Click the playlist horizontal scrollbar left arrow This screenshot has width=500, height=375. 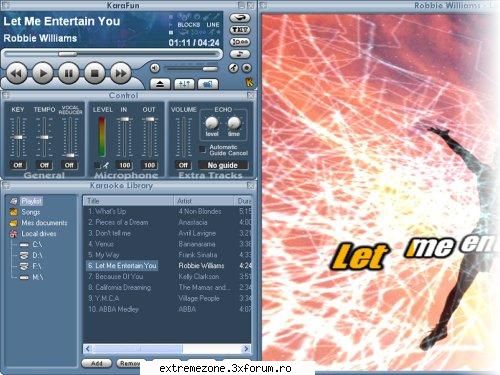[x=88, y=349]
